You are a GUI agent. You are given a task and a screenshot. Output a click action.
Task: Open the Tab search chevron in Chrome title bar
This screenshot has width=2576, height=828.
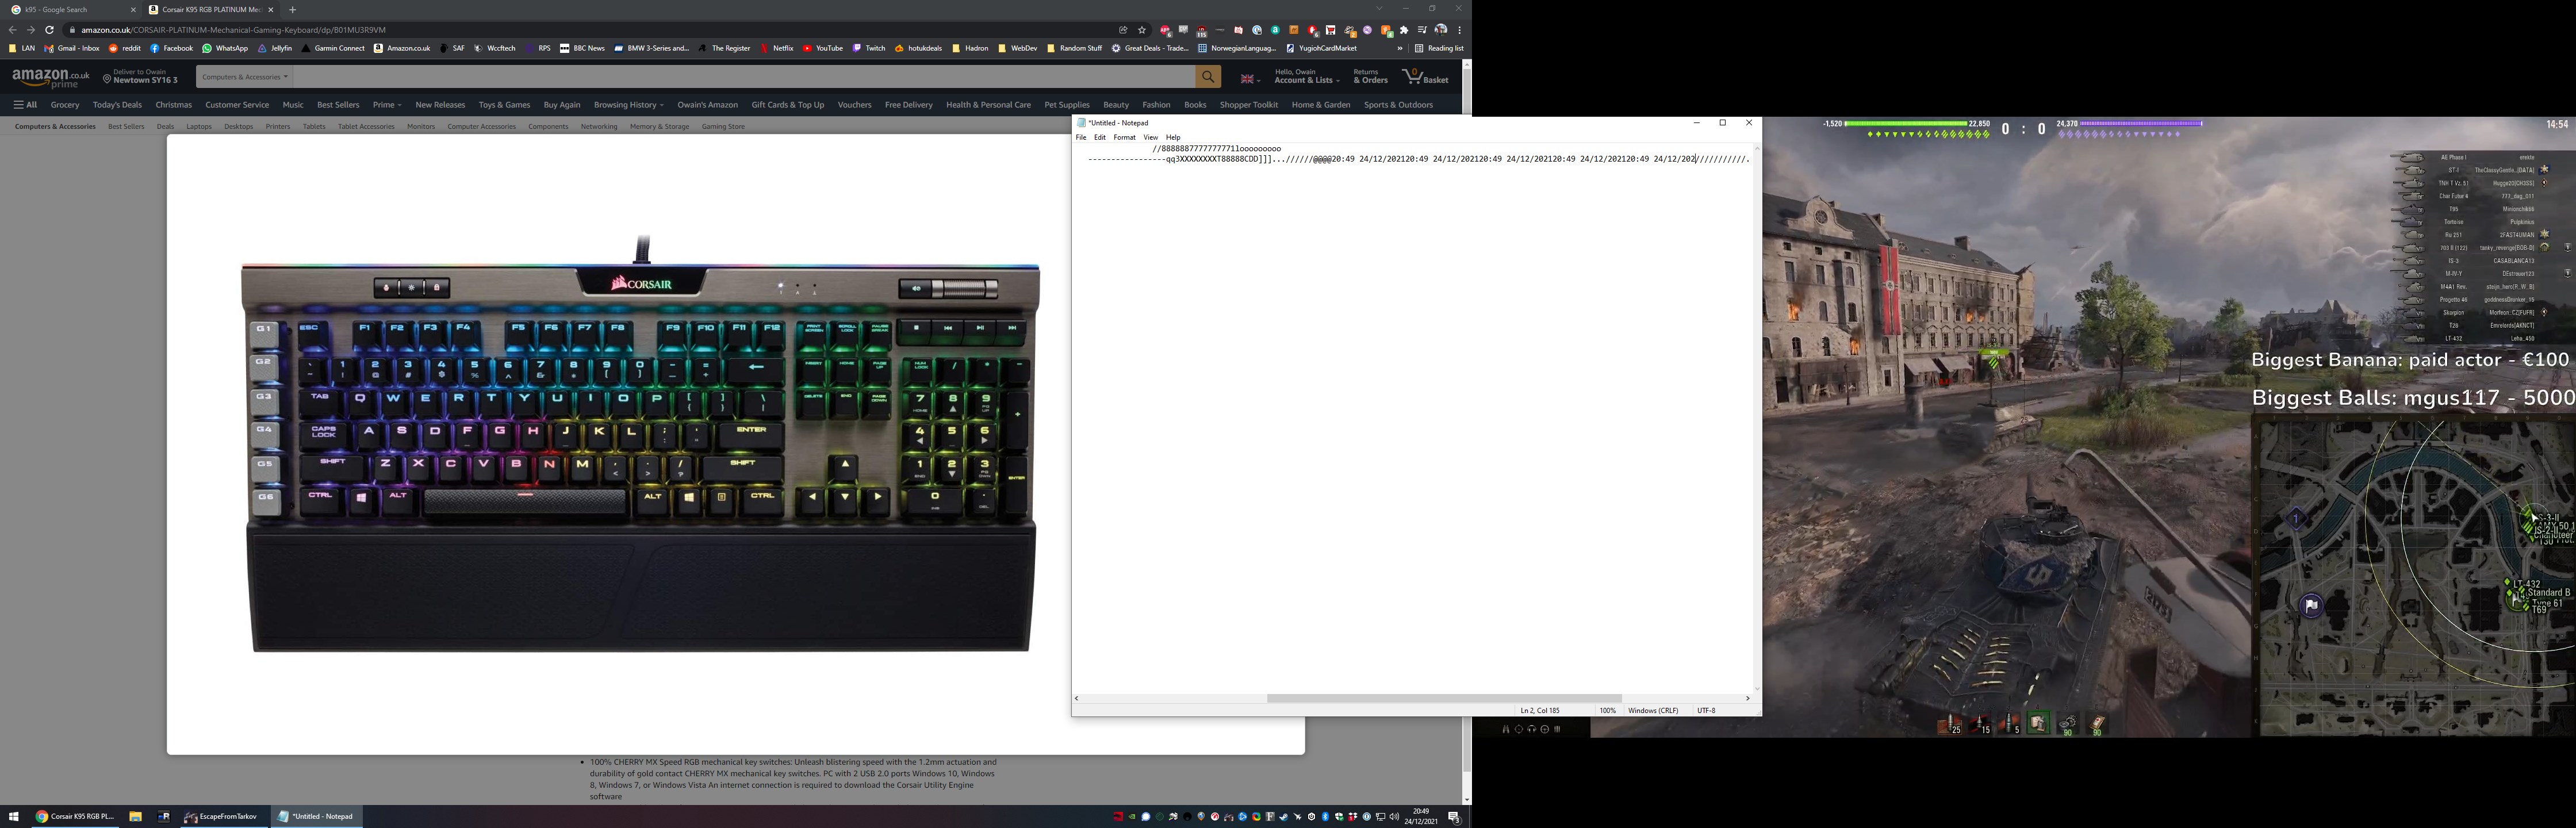click(x=1379, y=9)
